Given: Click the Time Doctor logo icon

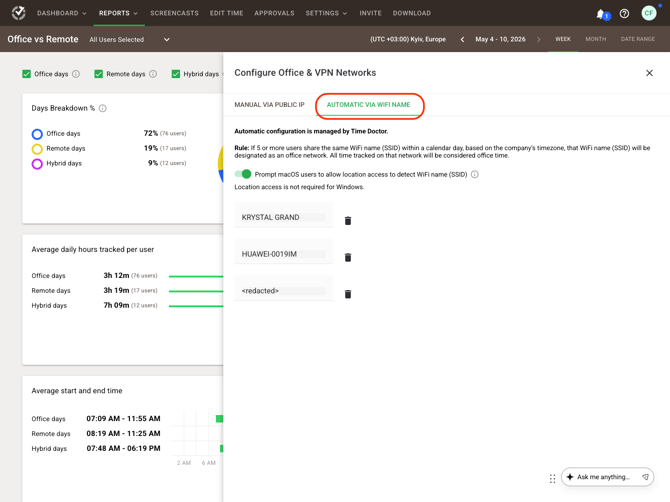Looking at the screenshot, I should point(18,13).
